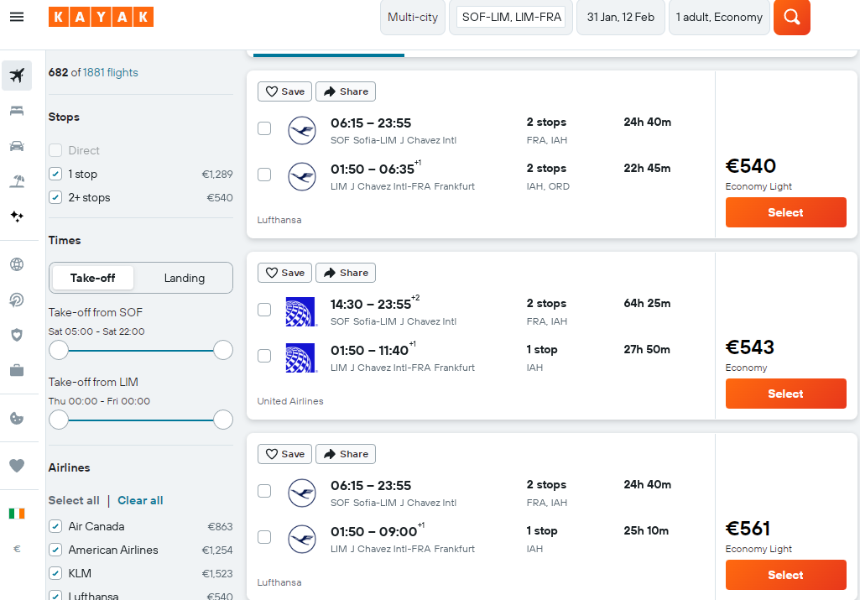The image size is (860, 600).
Task: Switch to the Take-off times tab
Action: coord(93,278)
